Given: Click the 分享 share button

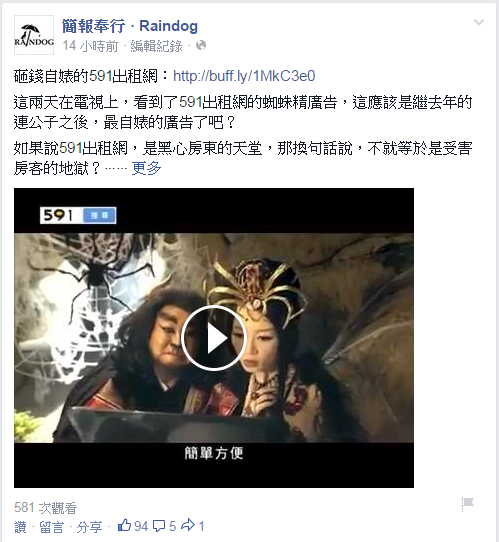Looking at the screenshot, I should [x=89, y=527].
